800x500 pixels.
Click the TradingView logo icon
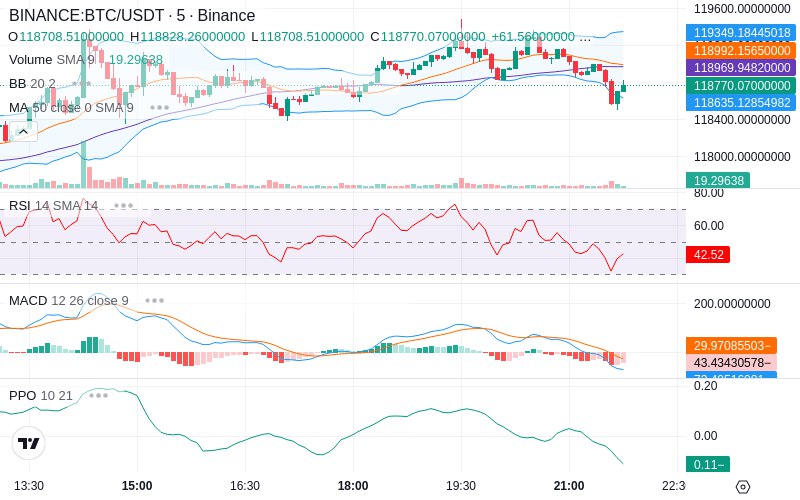click(29, 443)
